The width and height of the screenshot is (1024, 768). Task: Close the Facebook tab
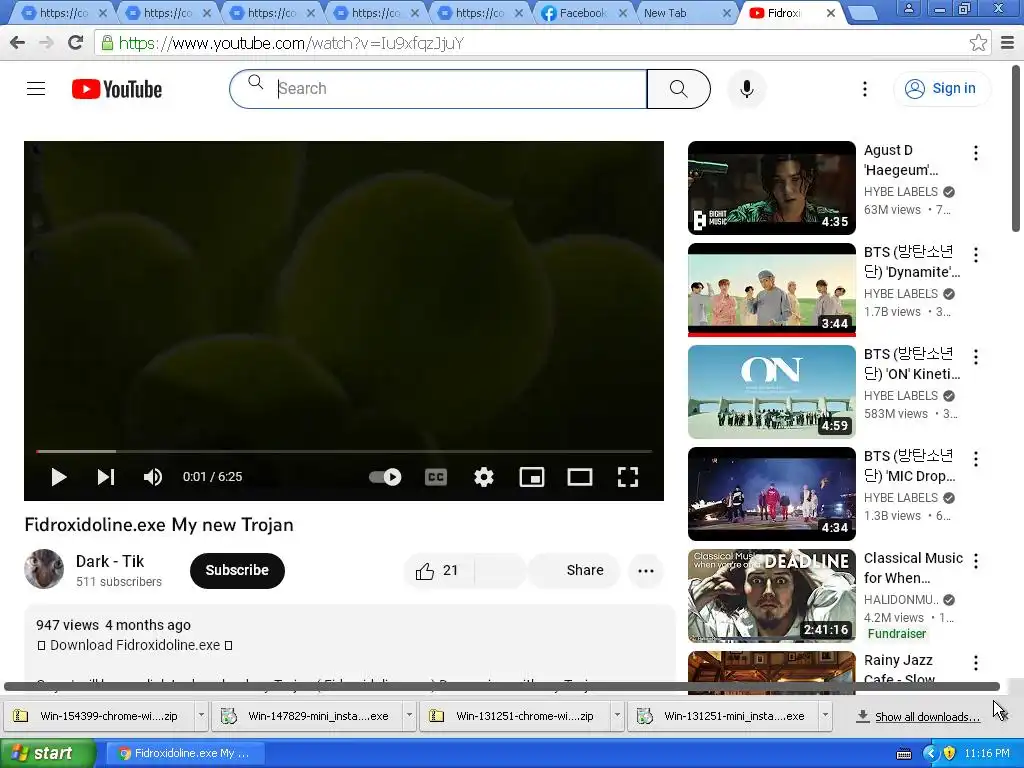tap(623, 13)
